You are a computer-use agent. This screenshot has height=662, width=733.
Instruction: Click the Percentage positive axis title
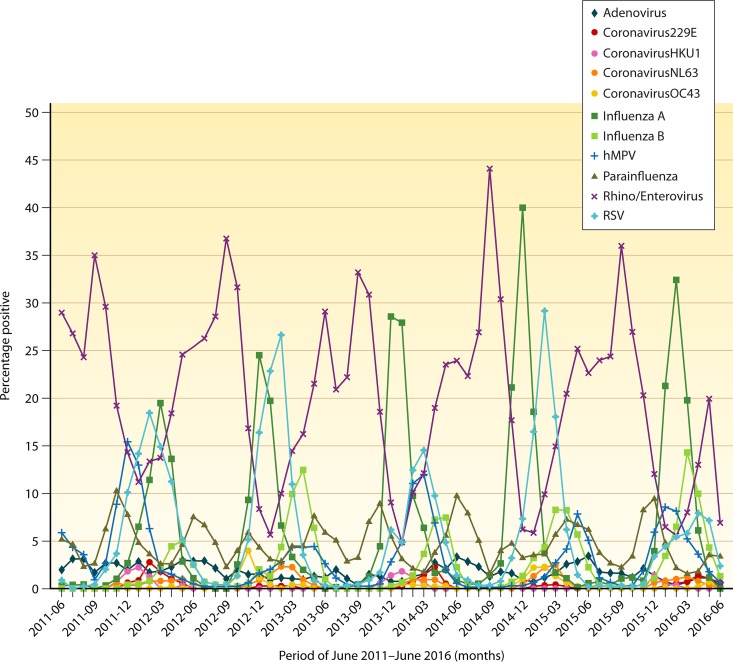coord(5,345)
